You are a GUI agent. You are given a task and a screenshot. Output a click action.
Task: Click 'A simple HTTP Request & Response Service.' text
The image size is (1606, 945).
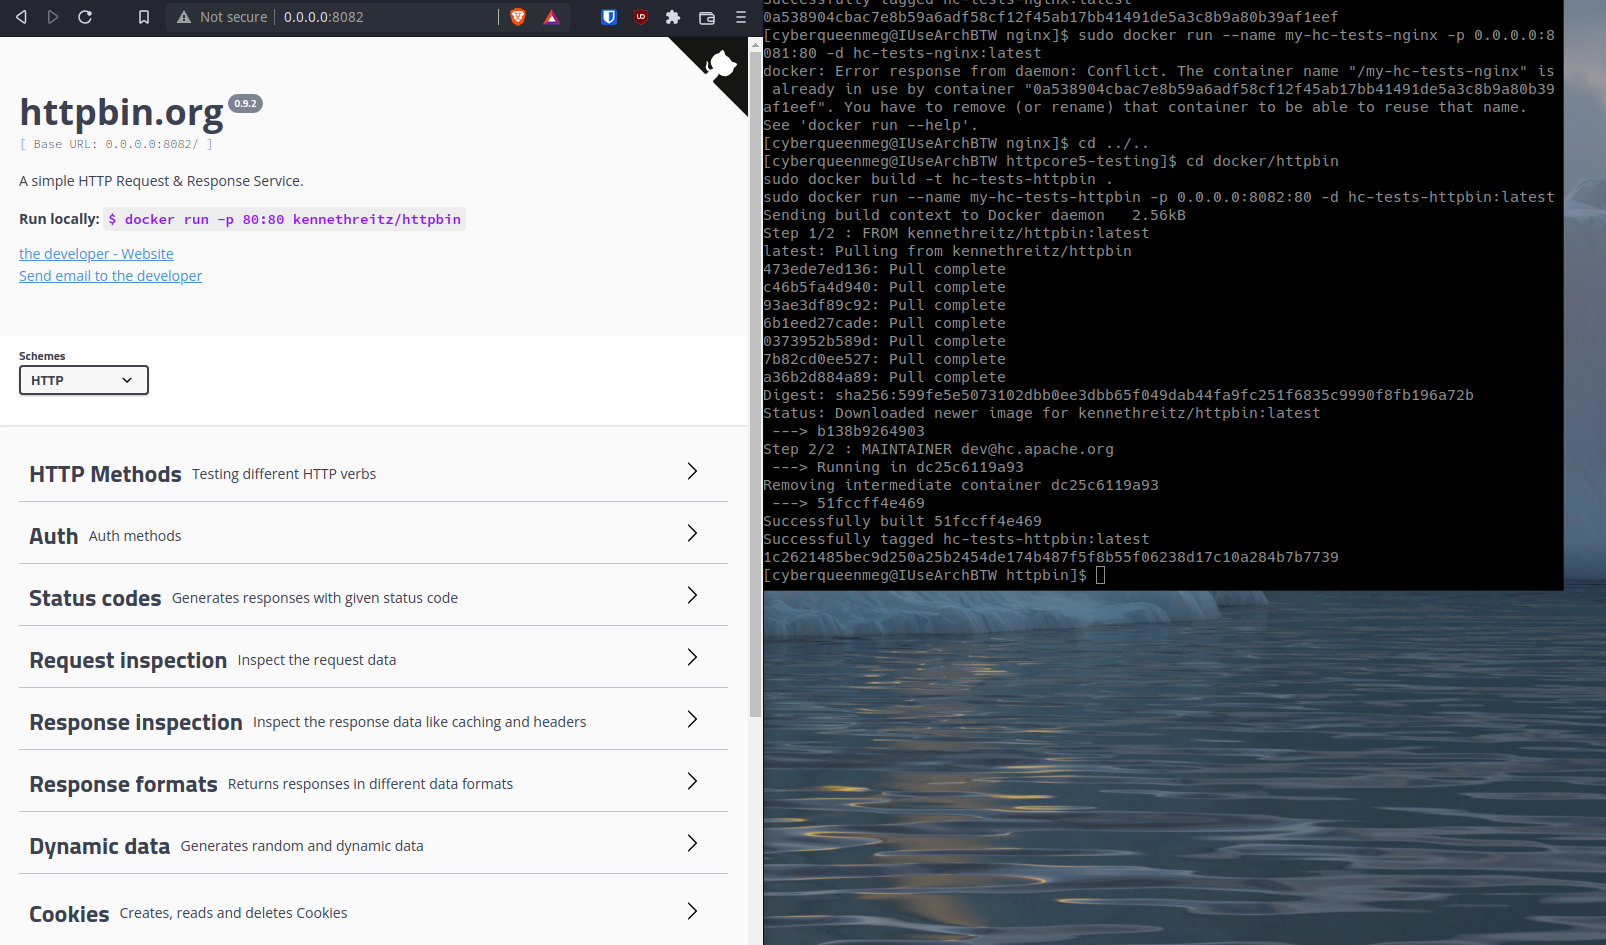(x=161, y=181)
